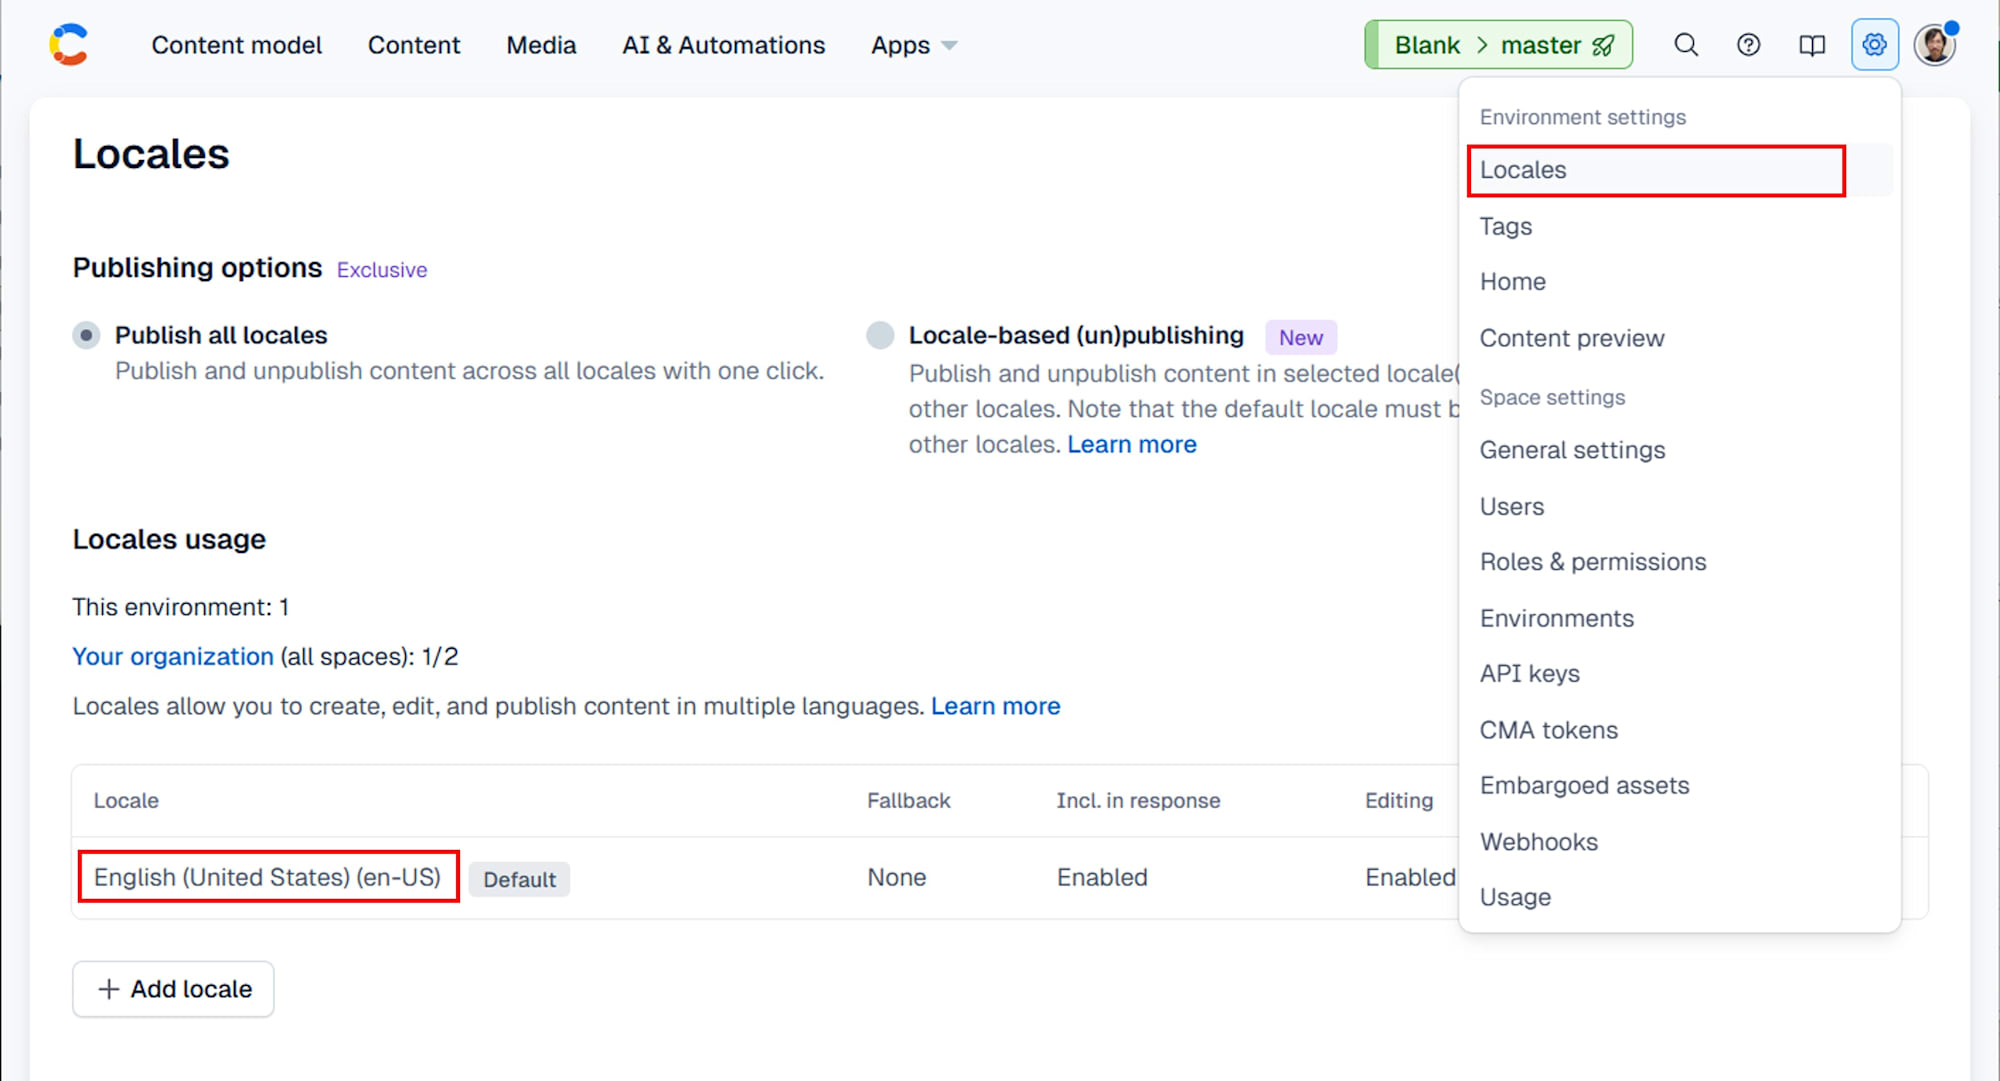Open Roles & permissions menu entry

[x=1592, y=562]
